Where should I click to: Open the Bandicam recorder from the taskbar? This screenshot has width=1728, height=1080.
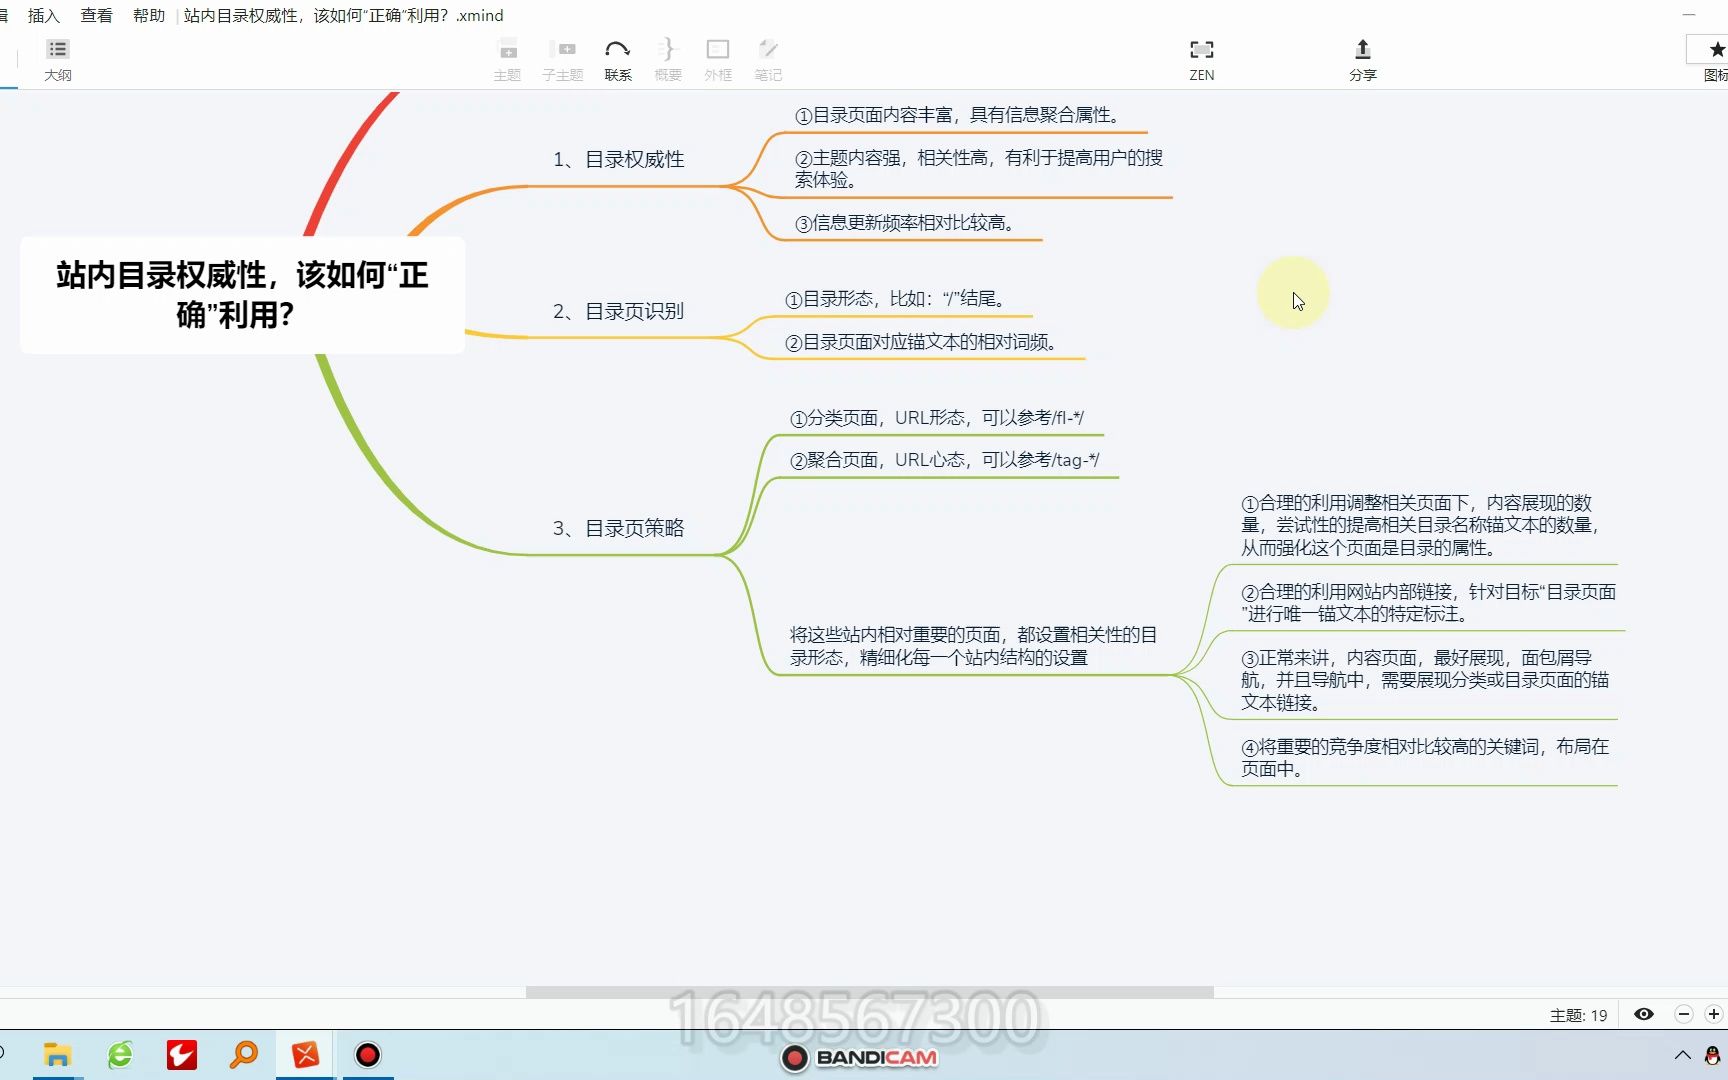click(367, 1055)
